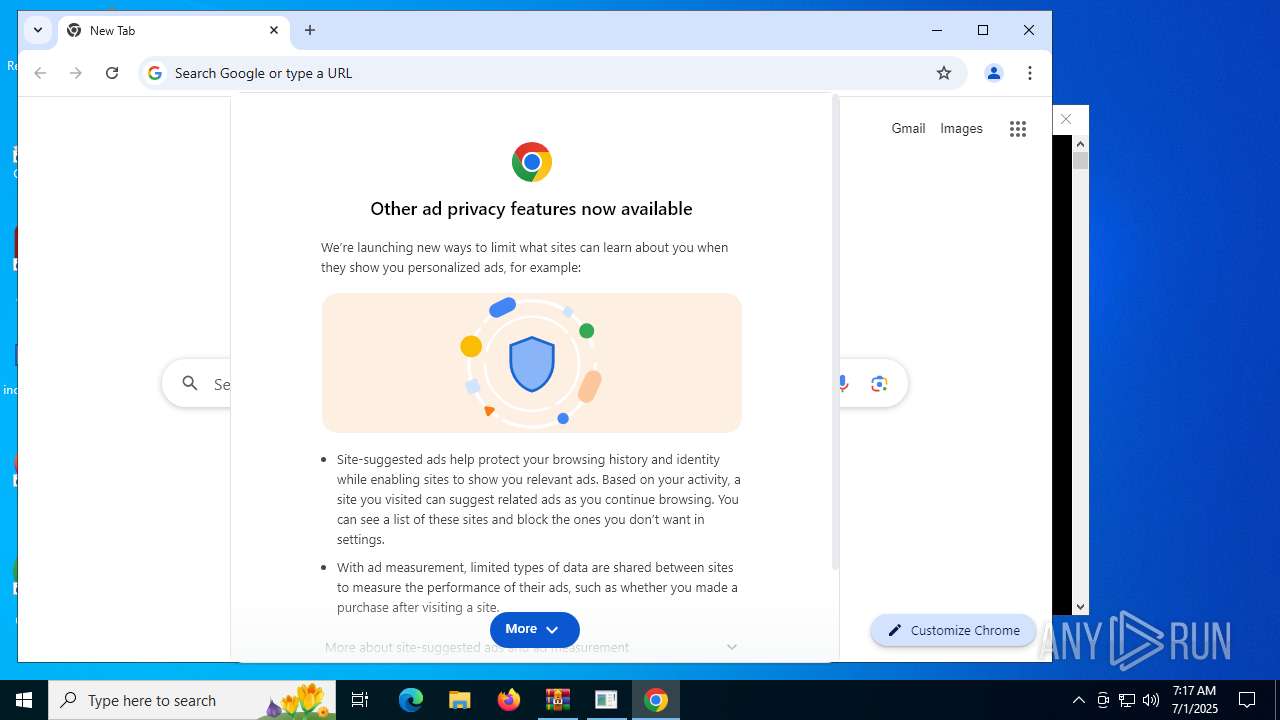
Task: Click the background window scroll-down arrow
Action: (1080, 606)
